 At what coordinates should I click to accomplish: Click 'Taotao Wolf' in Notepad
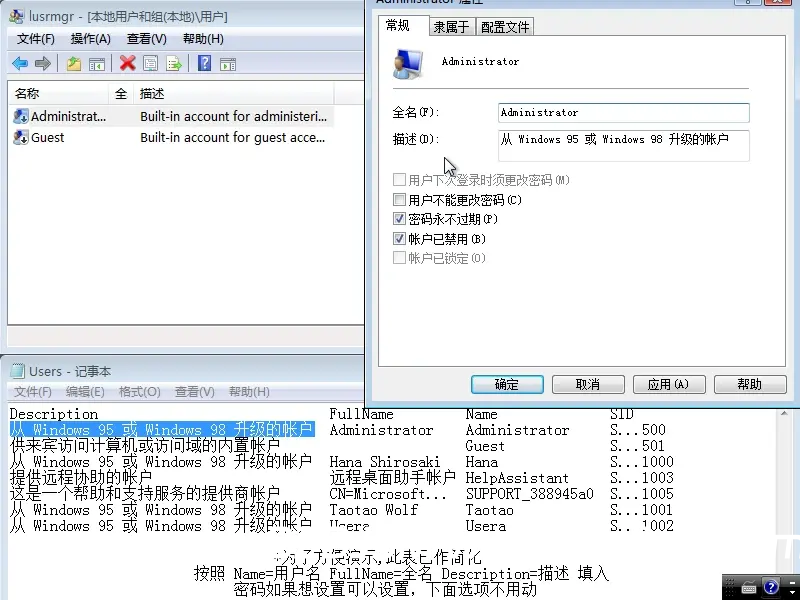(x=373, y=510)
